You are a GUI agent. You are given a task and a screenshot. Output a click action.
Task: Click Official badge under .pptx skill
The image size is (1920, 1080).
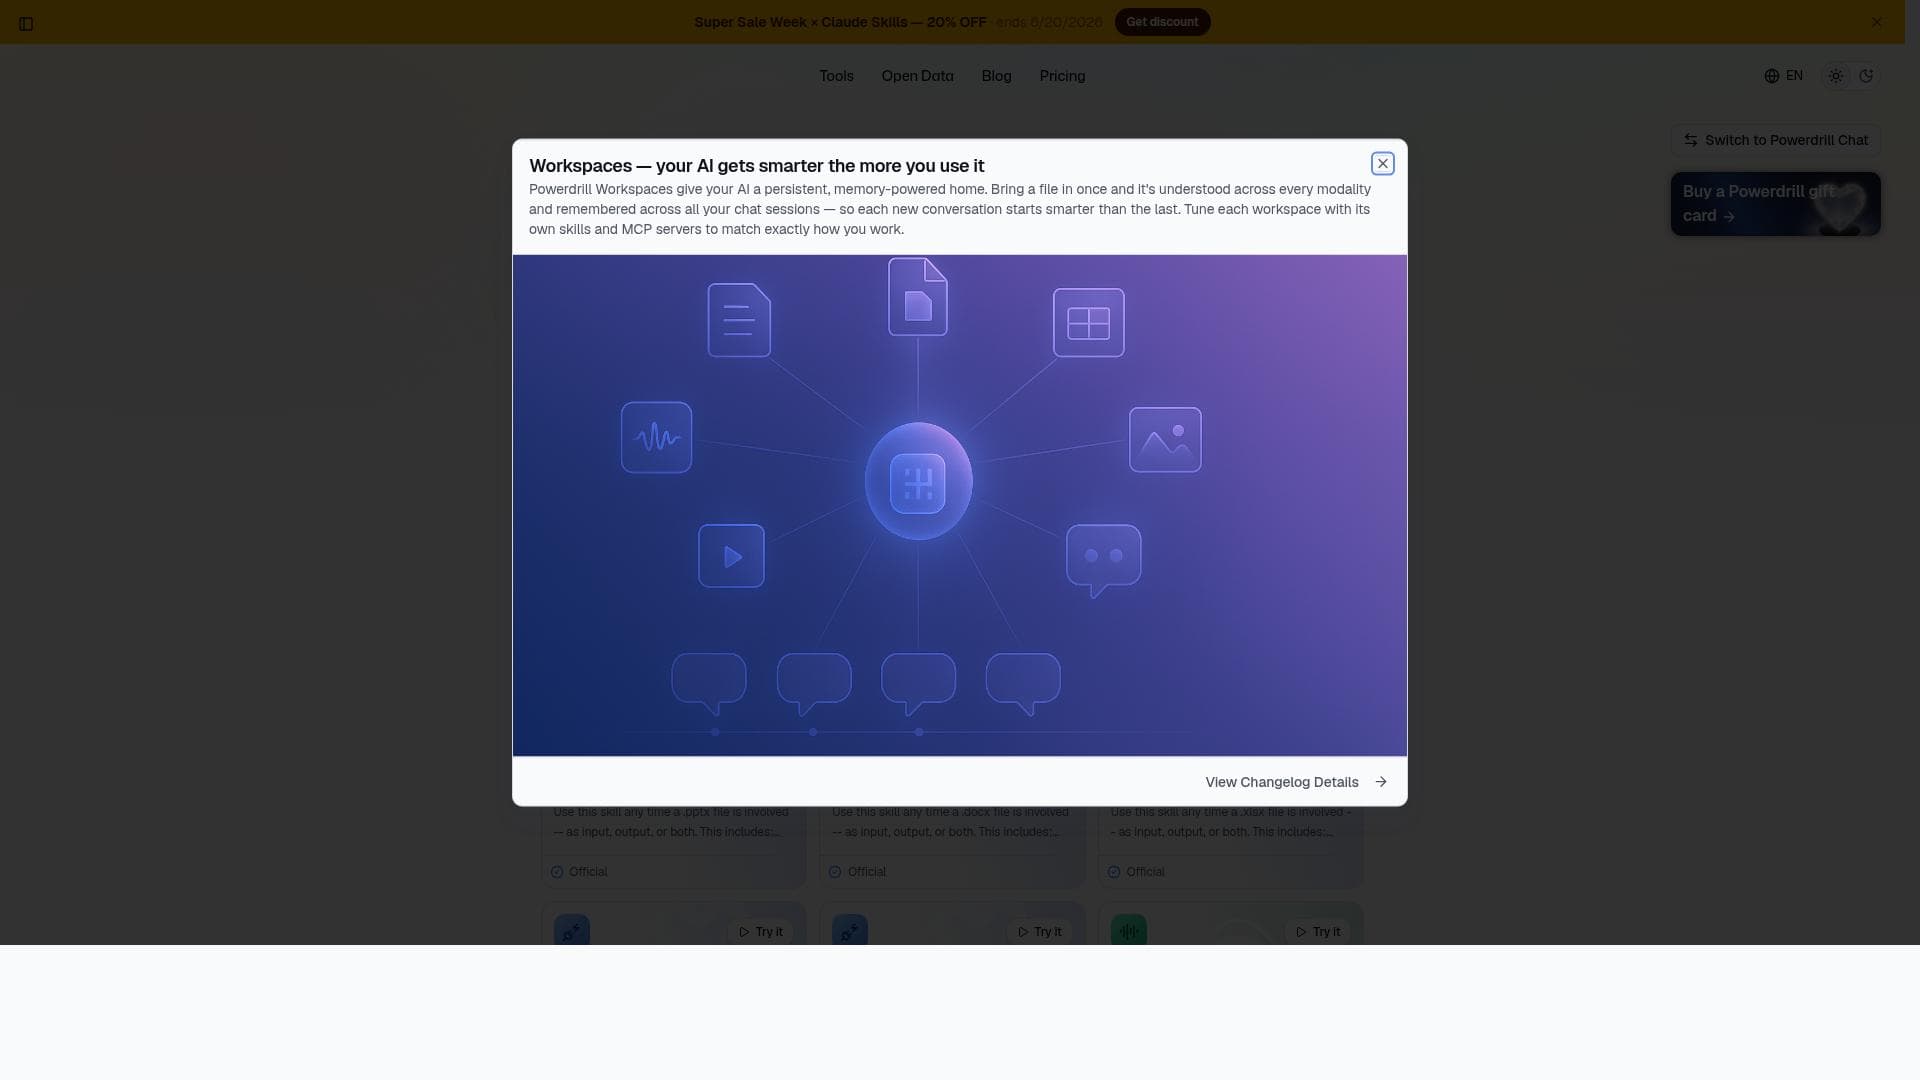click(579, 872)
